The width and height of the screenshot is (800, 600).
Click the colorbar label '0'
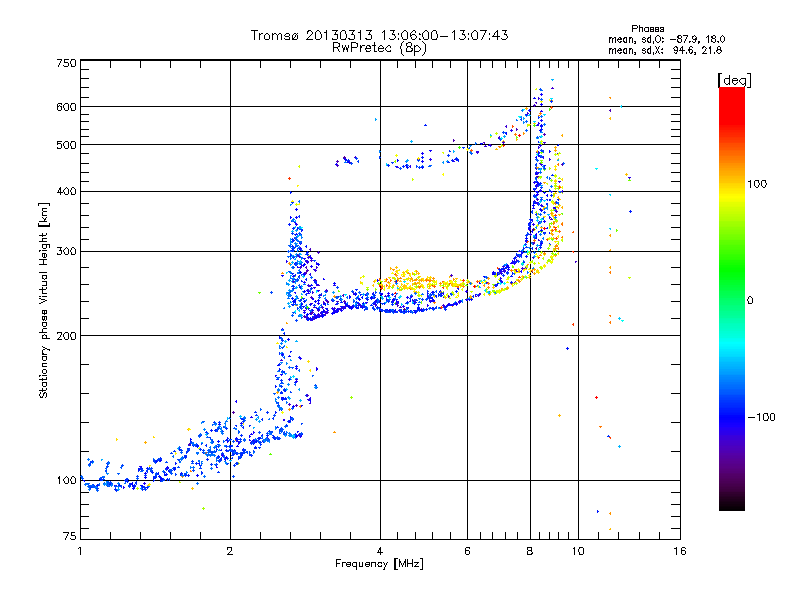[750, 301]
